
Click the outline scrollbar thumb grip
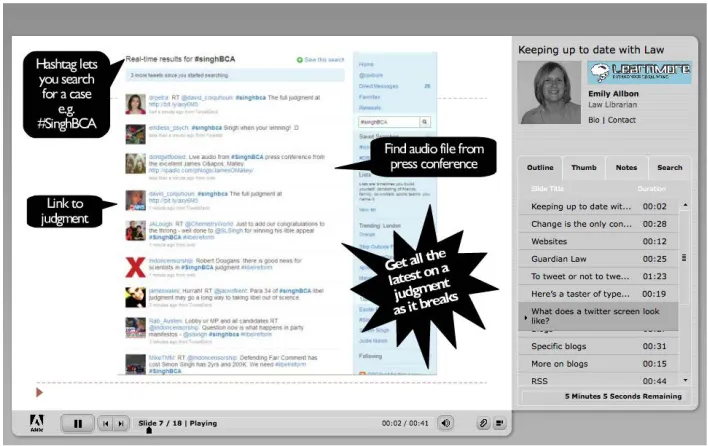click(684, 258)
